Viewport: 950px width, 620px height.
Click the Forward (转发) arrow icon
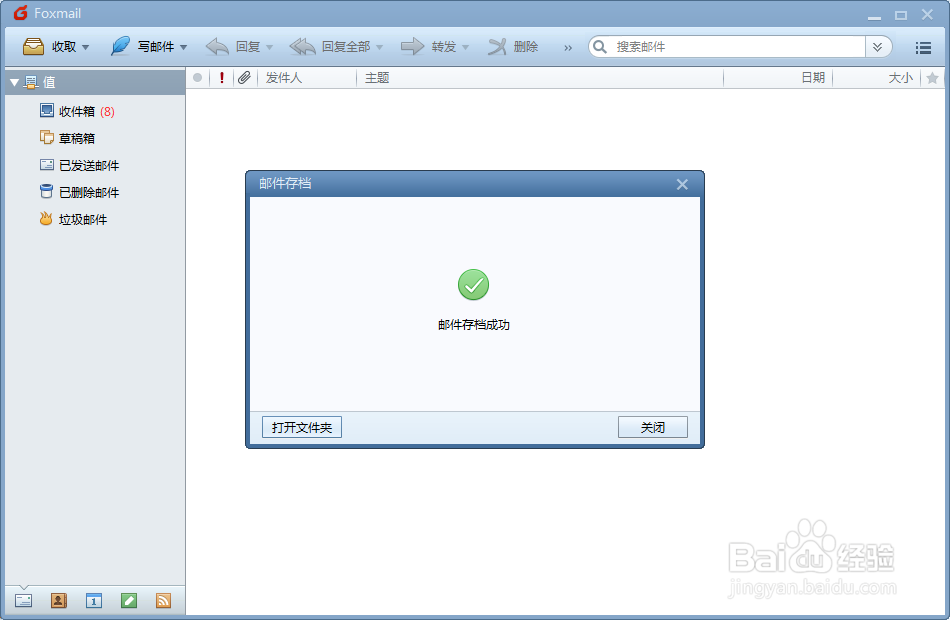(413, 47)
